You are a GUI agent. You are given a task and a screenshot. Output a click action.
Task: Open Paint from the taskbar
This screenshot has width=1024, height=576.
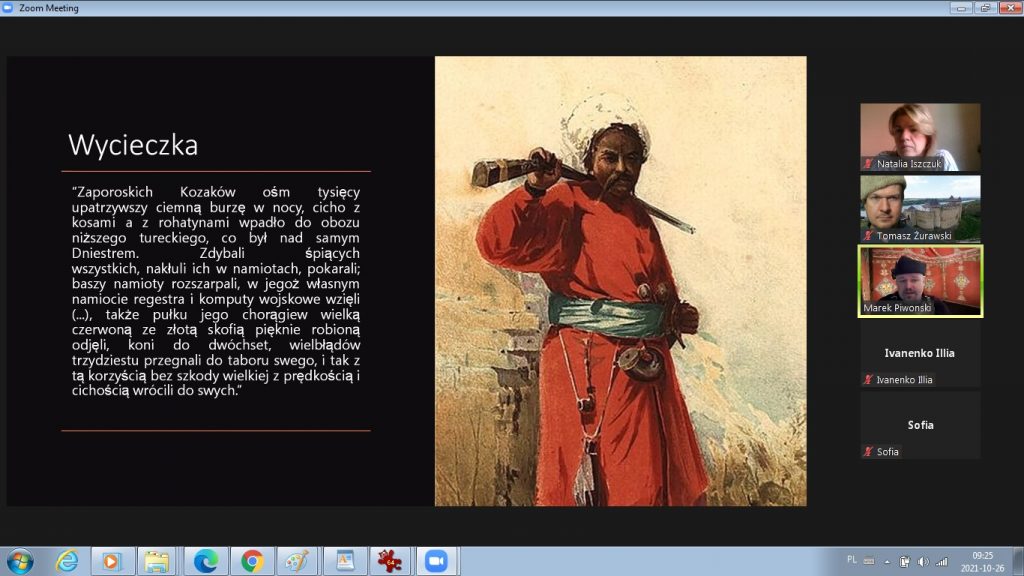coord(296,561)
